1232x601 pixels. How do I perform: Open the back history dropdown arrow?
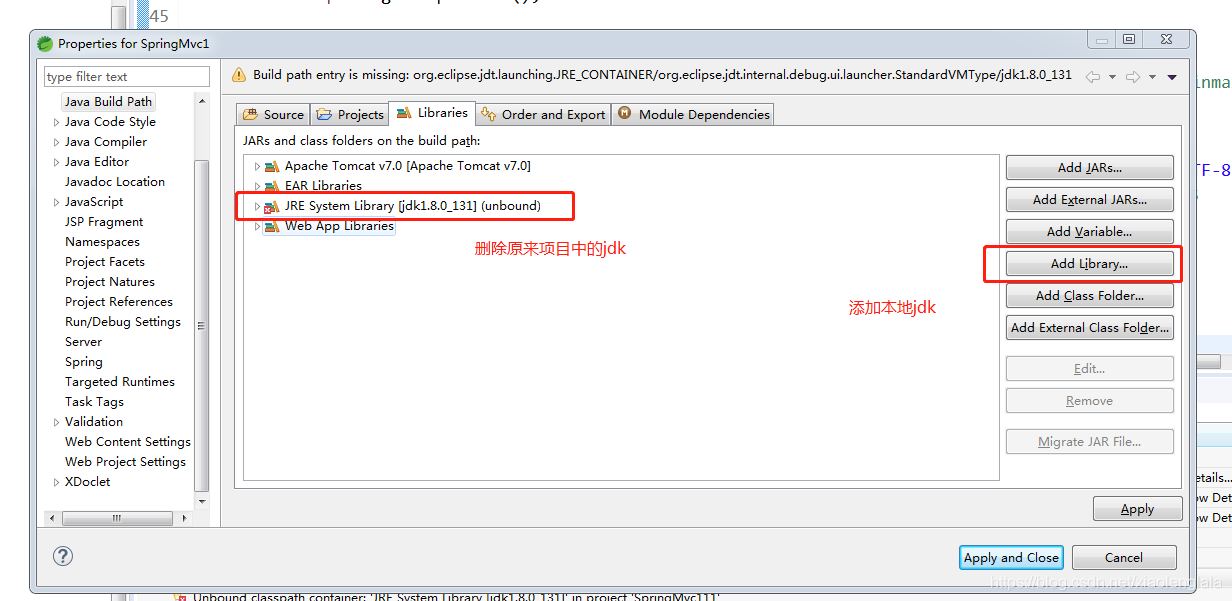(1112, 77)
